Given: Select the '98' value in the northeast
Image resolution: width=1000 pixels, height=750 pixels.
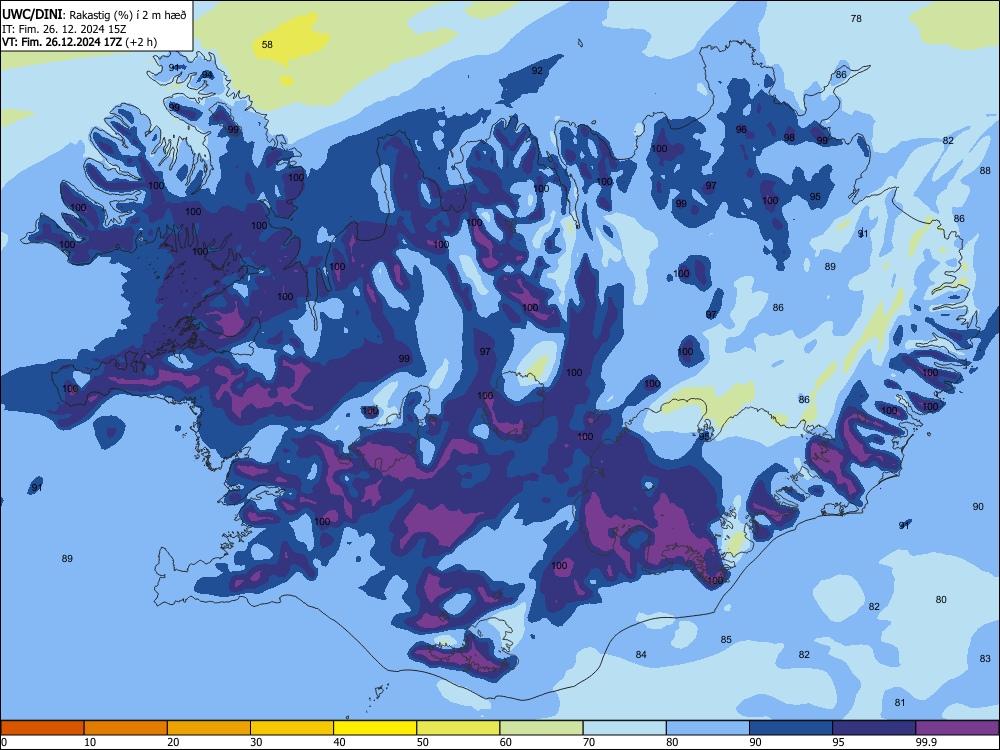Looking at the screenshot, I should (790, 138).
